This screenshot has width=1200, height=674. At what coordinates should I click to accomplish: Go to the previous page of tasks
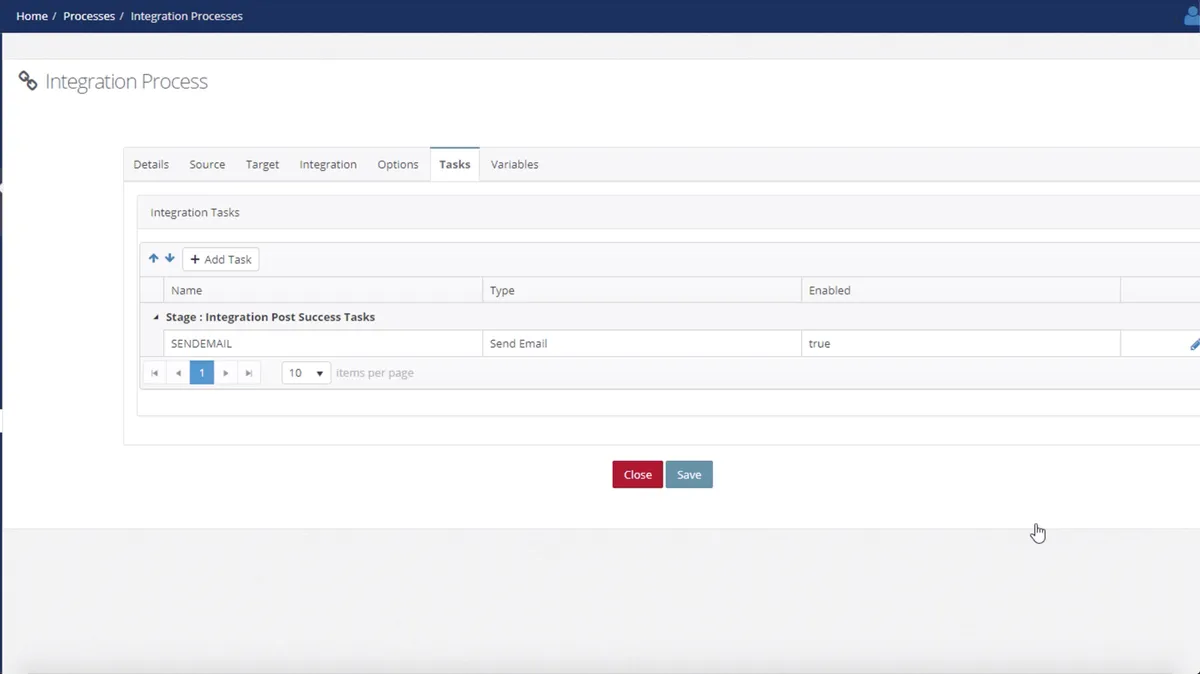click(x=178, y=373)
